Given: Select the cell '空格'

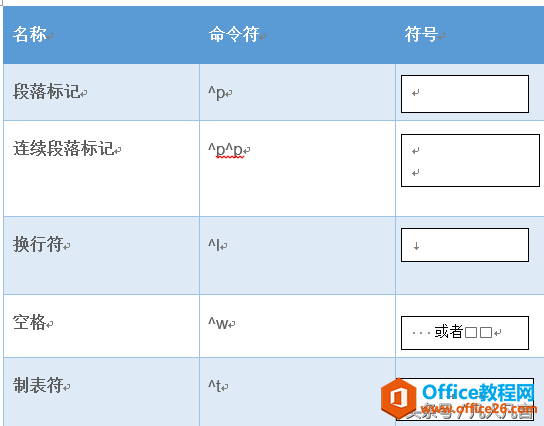Looking at the screenshot, I should [x=101, y=326].
